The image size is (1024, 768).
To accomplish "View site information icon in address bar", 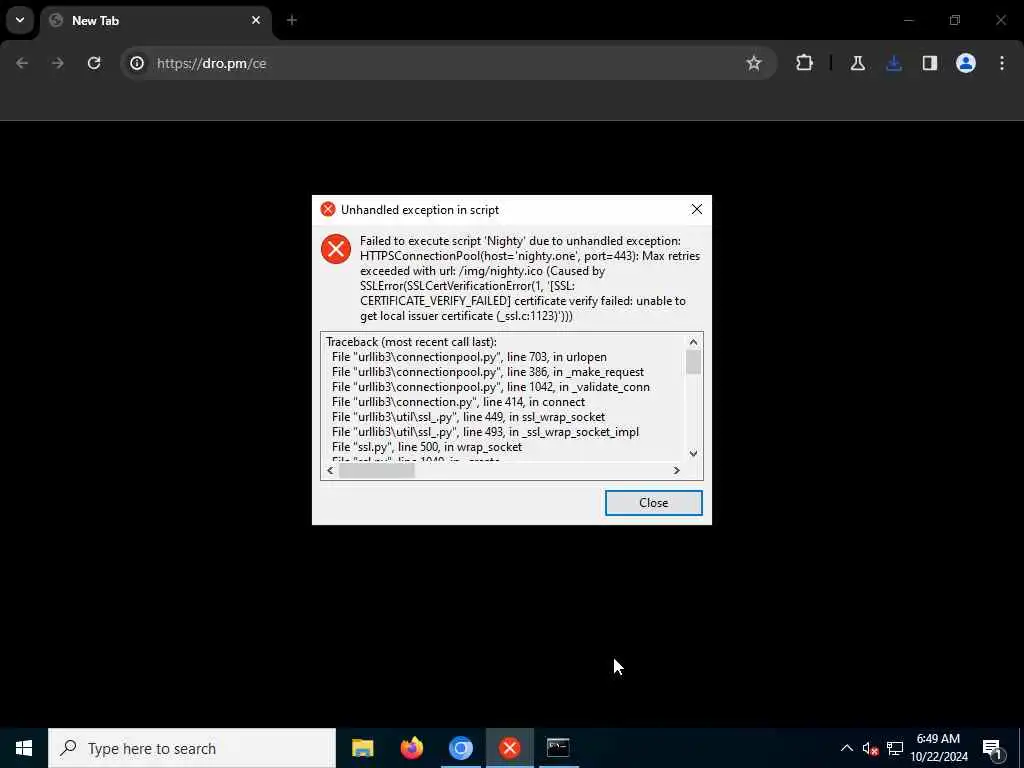I will point(136,63).
